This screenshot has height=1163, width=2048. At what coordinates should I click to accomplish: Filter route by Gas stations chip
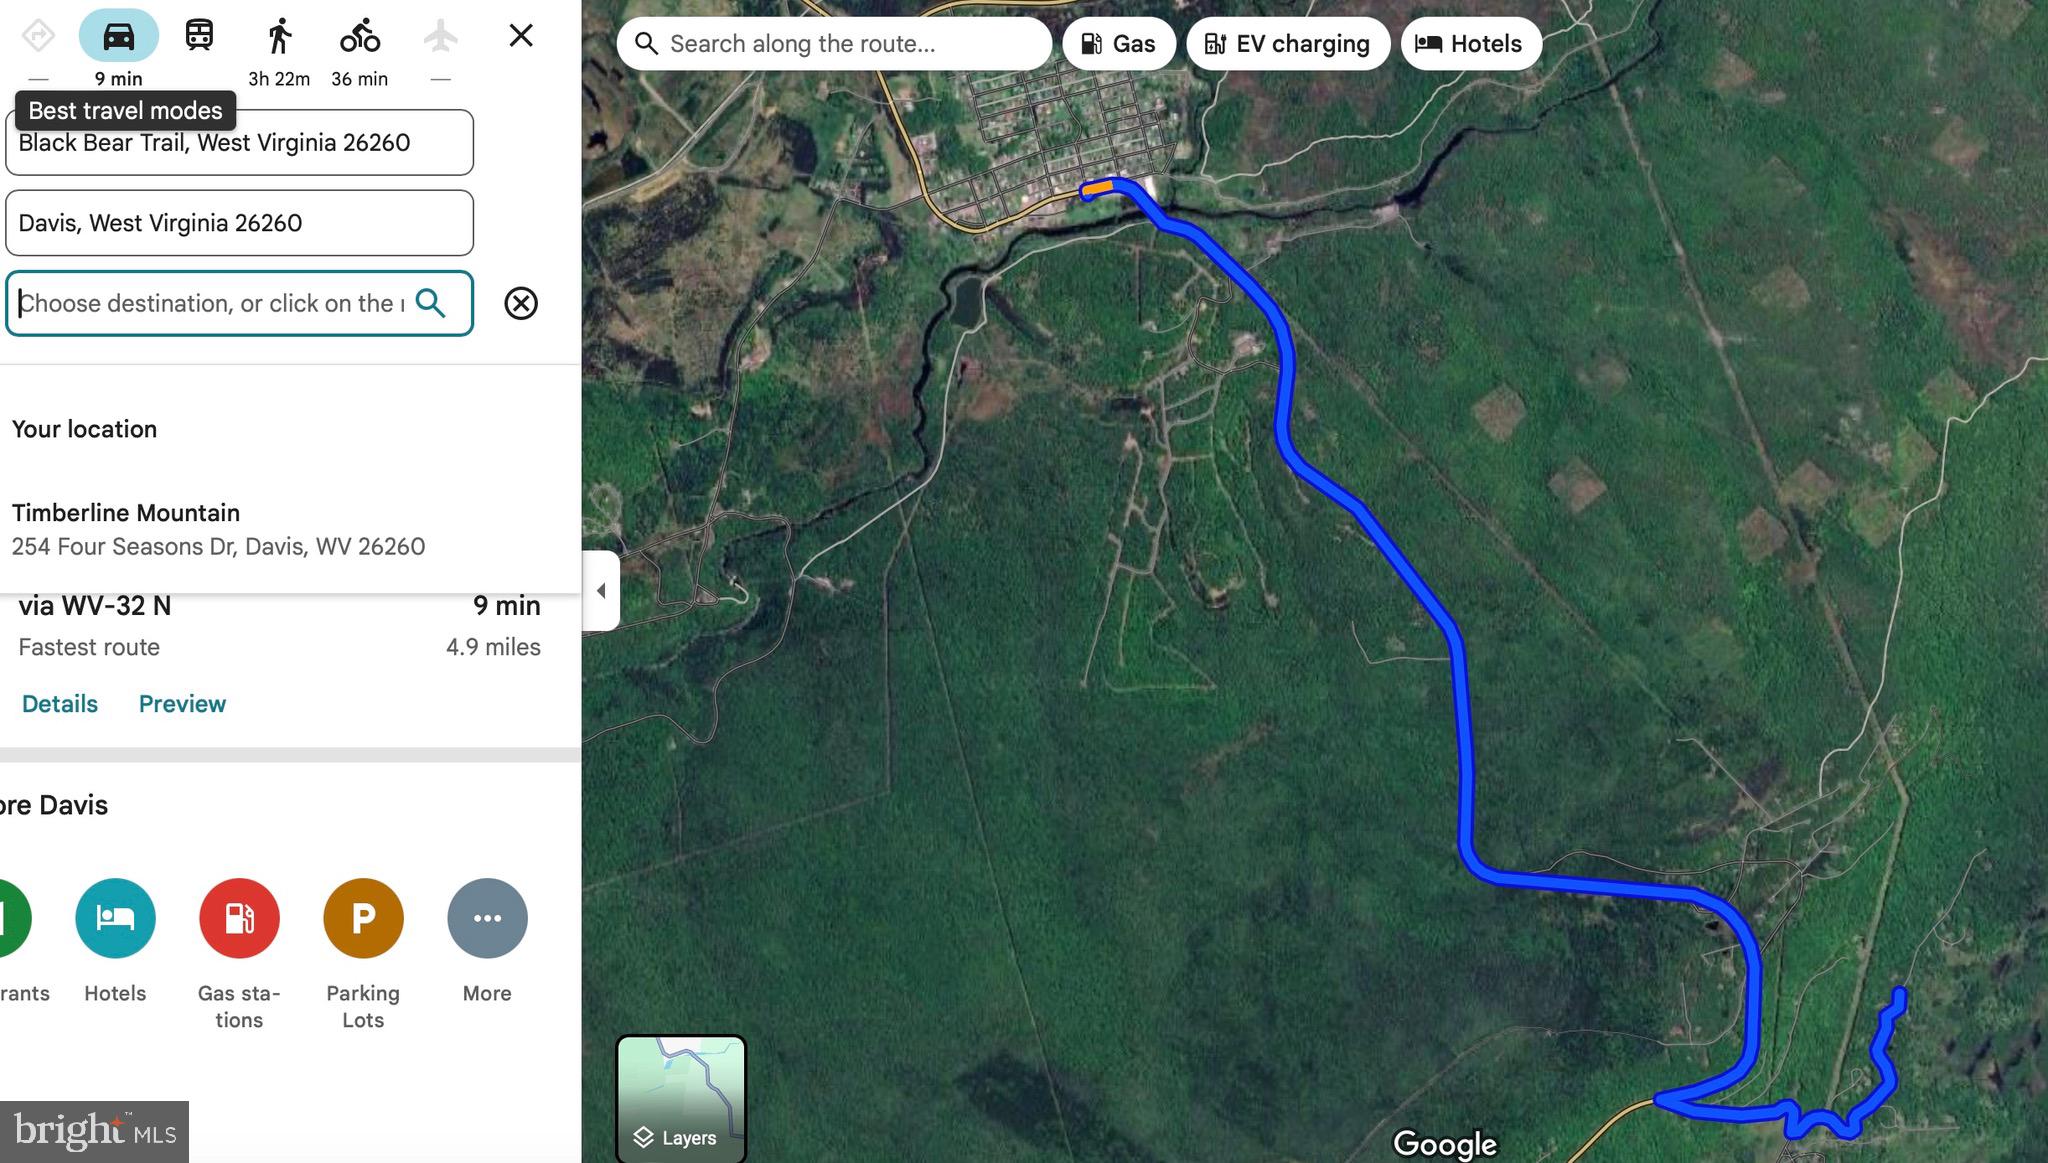click(x=1118, y=44)
